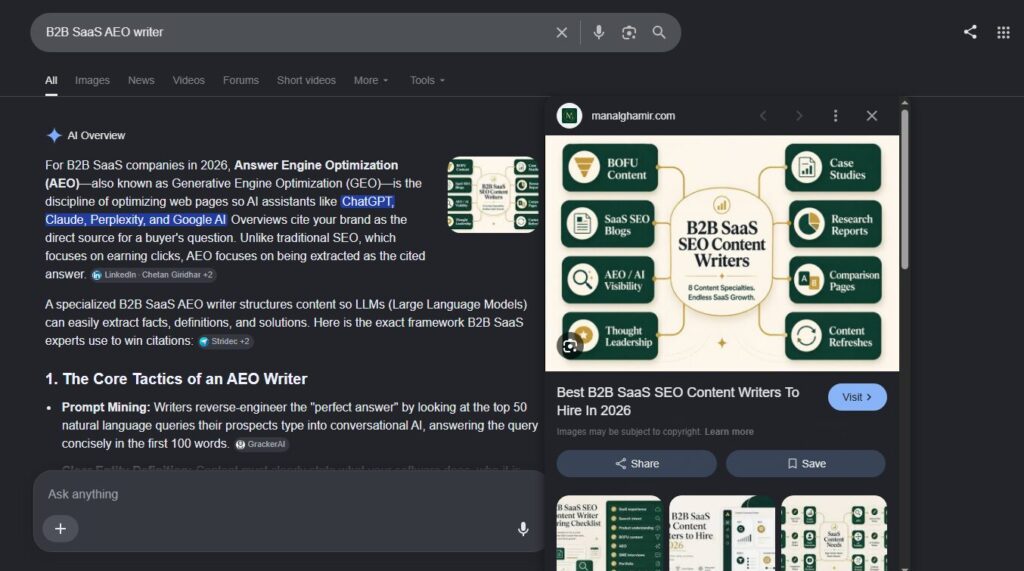1024x571 pixels.
Task: Click highlighted text ChatGPT, Claude, Perplexity
Action: tap(219, 210)
